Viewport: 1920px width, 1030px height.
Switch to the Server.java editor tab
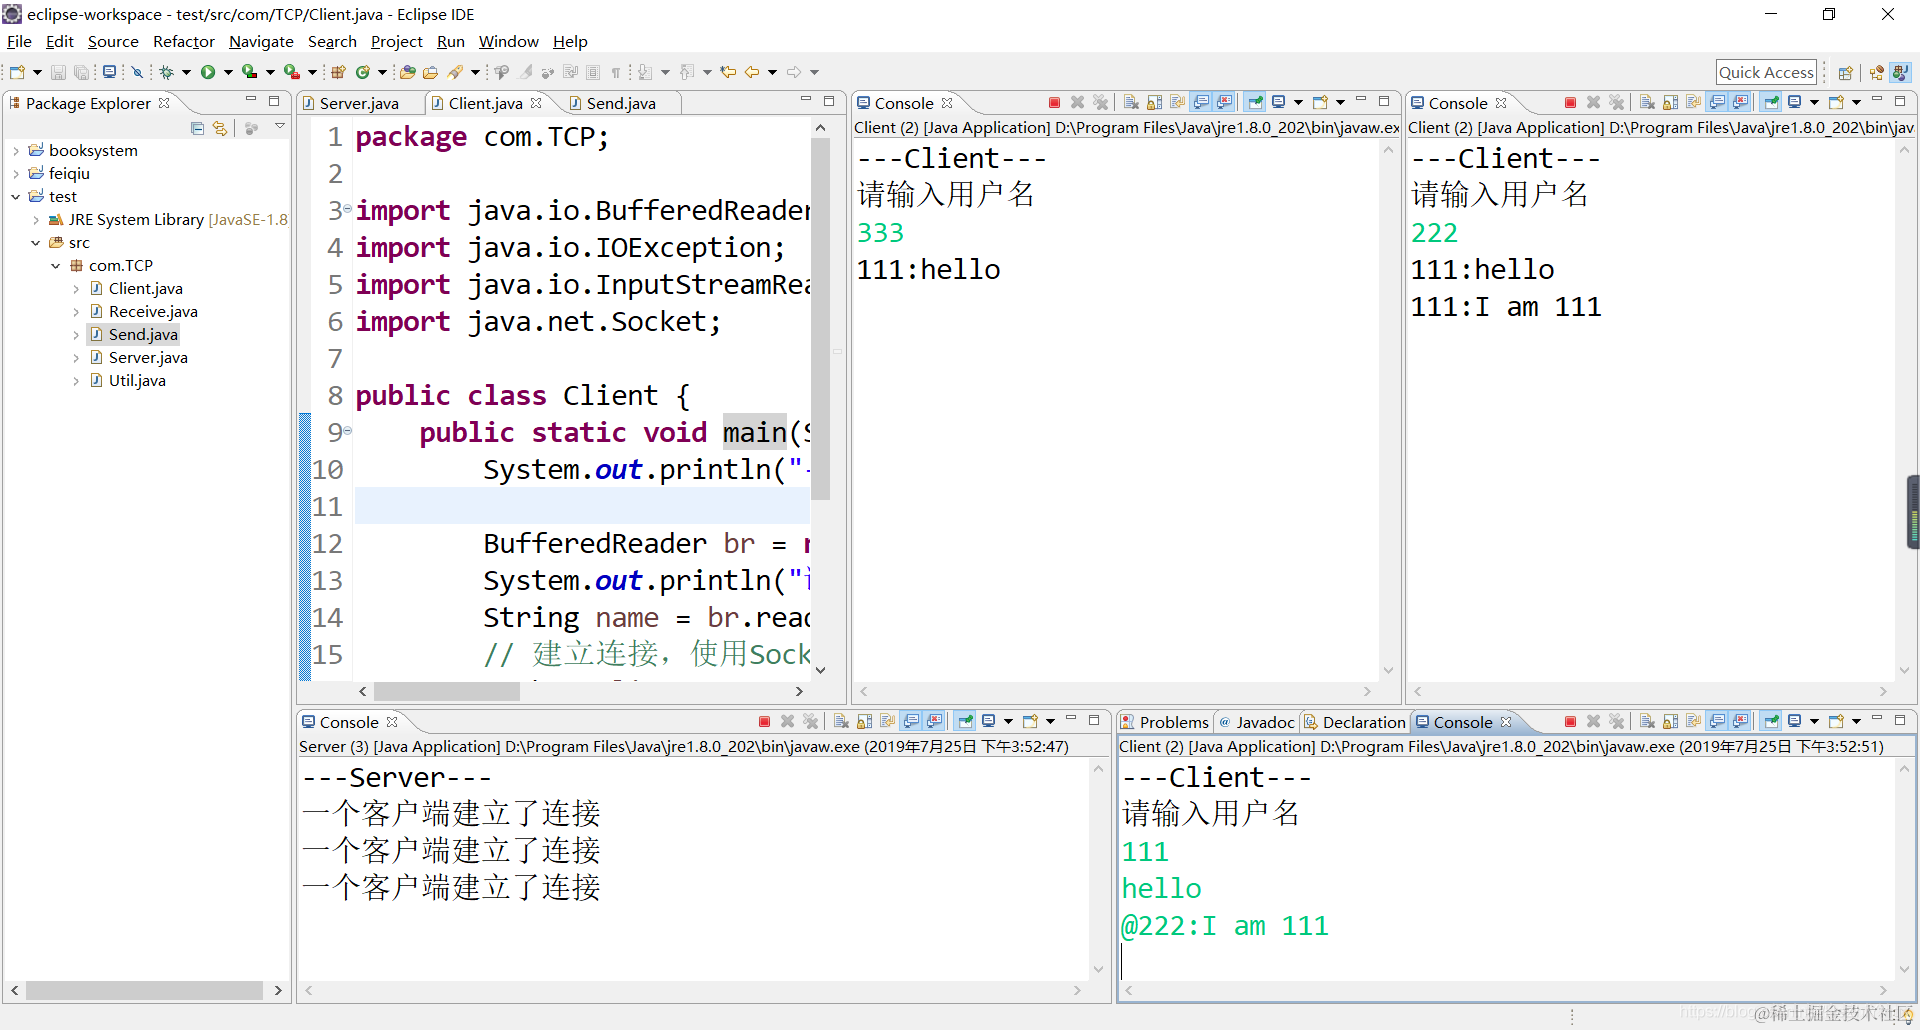coord(358,103)
